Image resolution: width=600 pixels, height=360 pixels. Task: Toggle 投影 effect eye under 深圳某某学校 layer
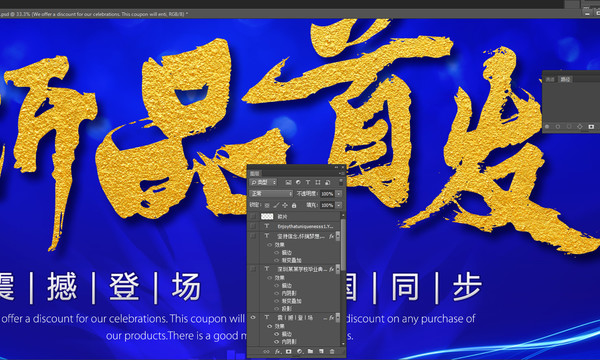coord(277,309)
